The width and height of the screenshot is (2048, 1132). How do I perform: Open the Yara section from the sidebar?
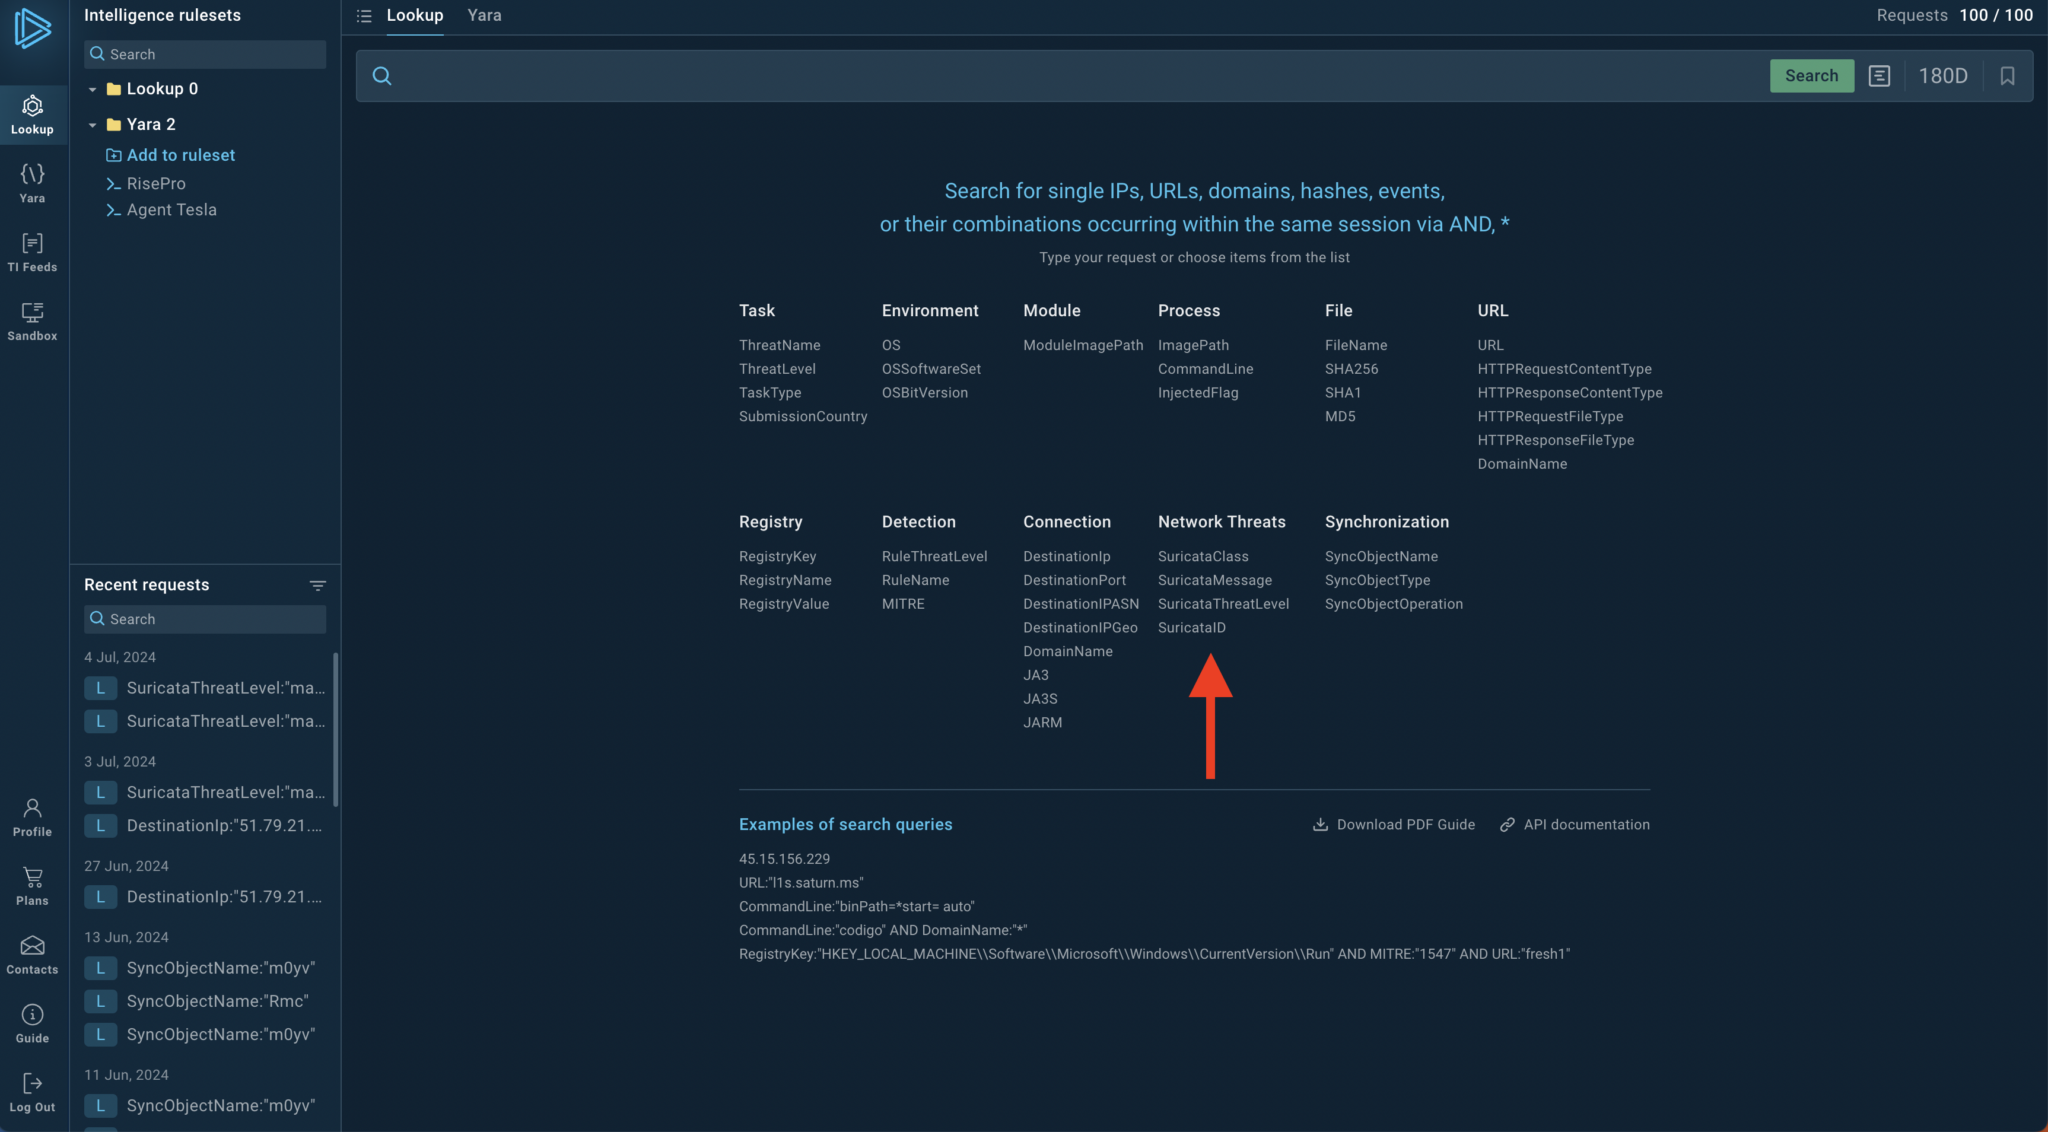click(x=32, y=182)
